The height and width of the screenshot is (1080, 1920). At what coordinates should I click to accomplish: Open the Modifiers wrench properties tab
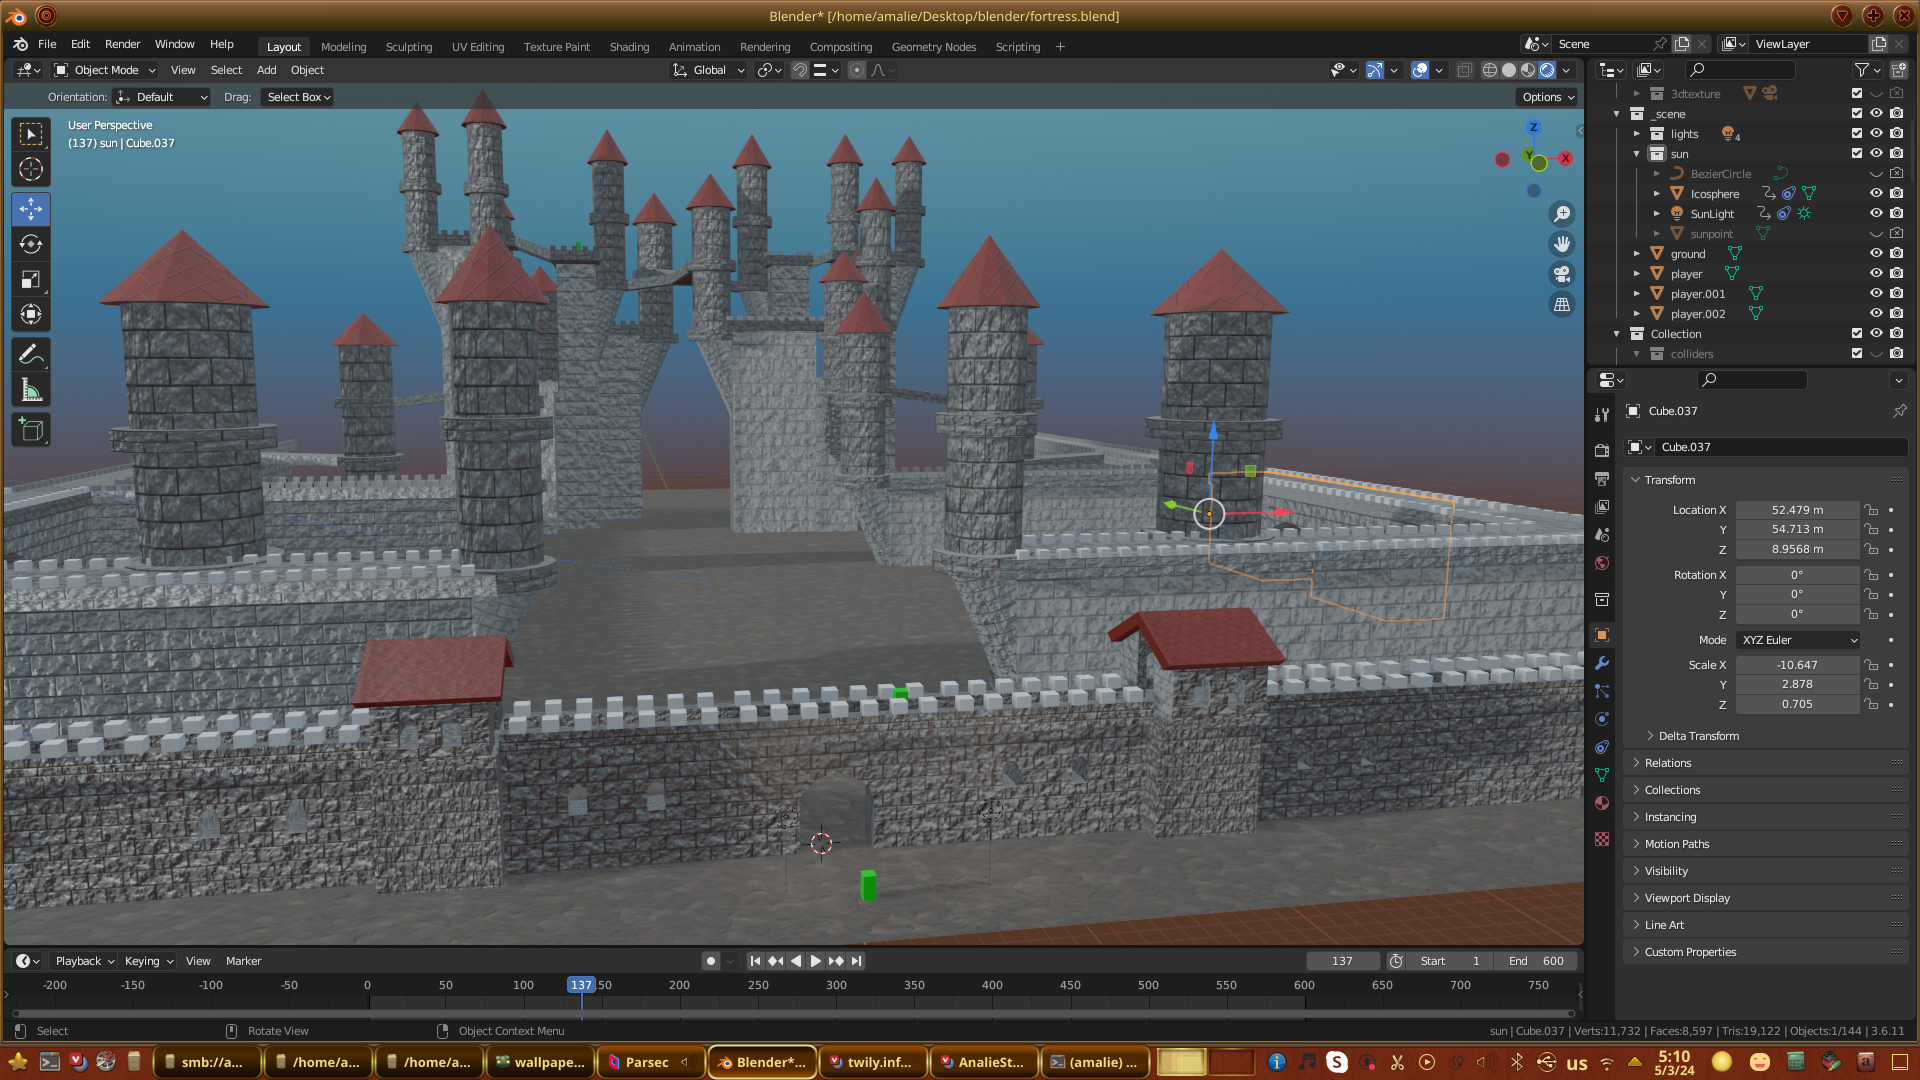[1602, 663]
